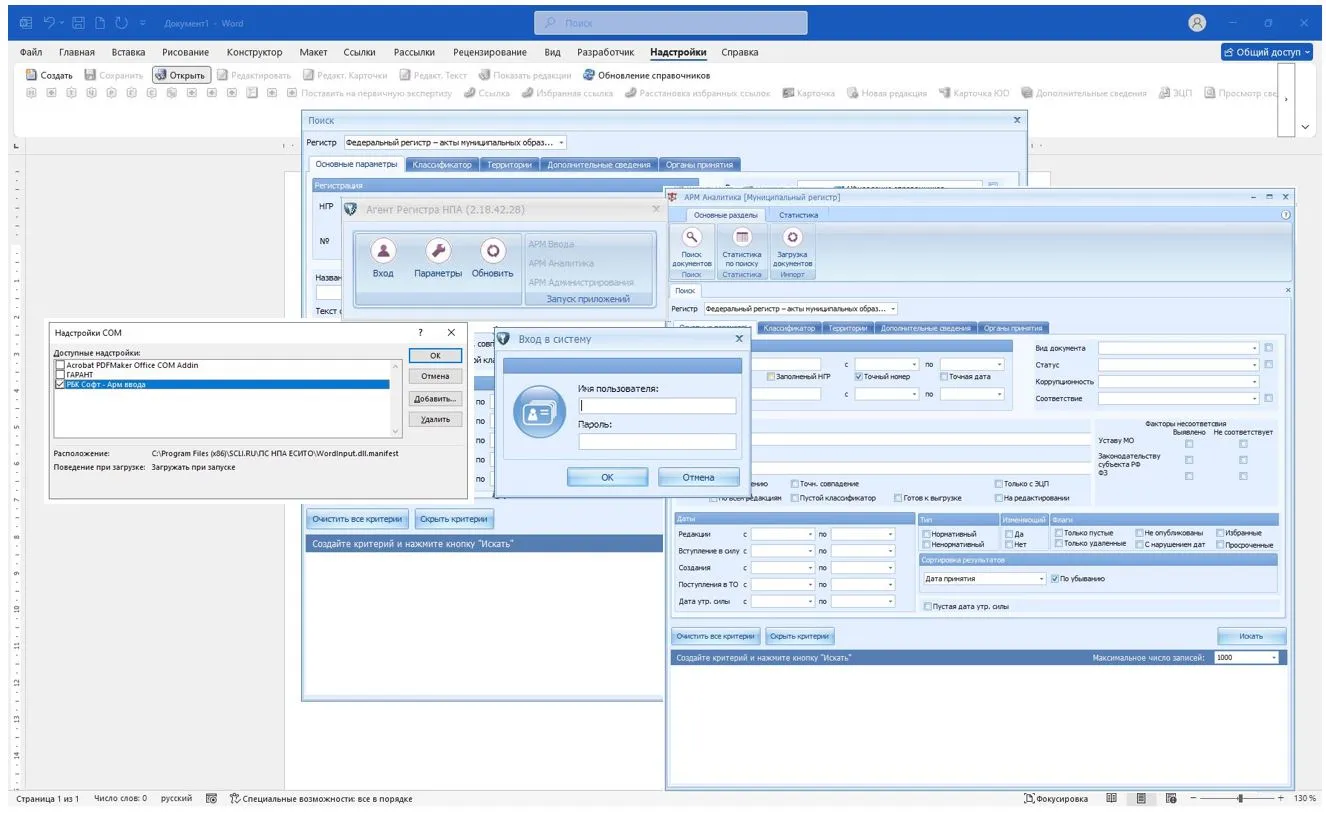Screen dimensions: 1326x816
Task: Click the Открыть toolbar button
Action: pos(181,75)
